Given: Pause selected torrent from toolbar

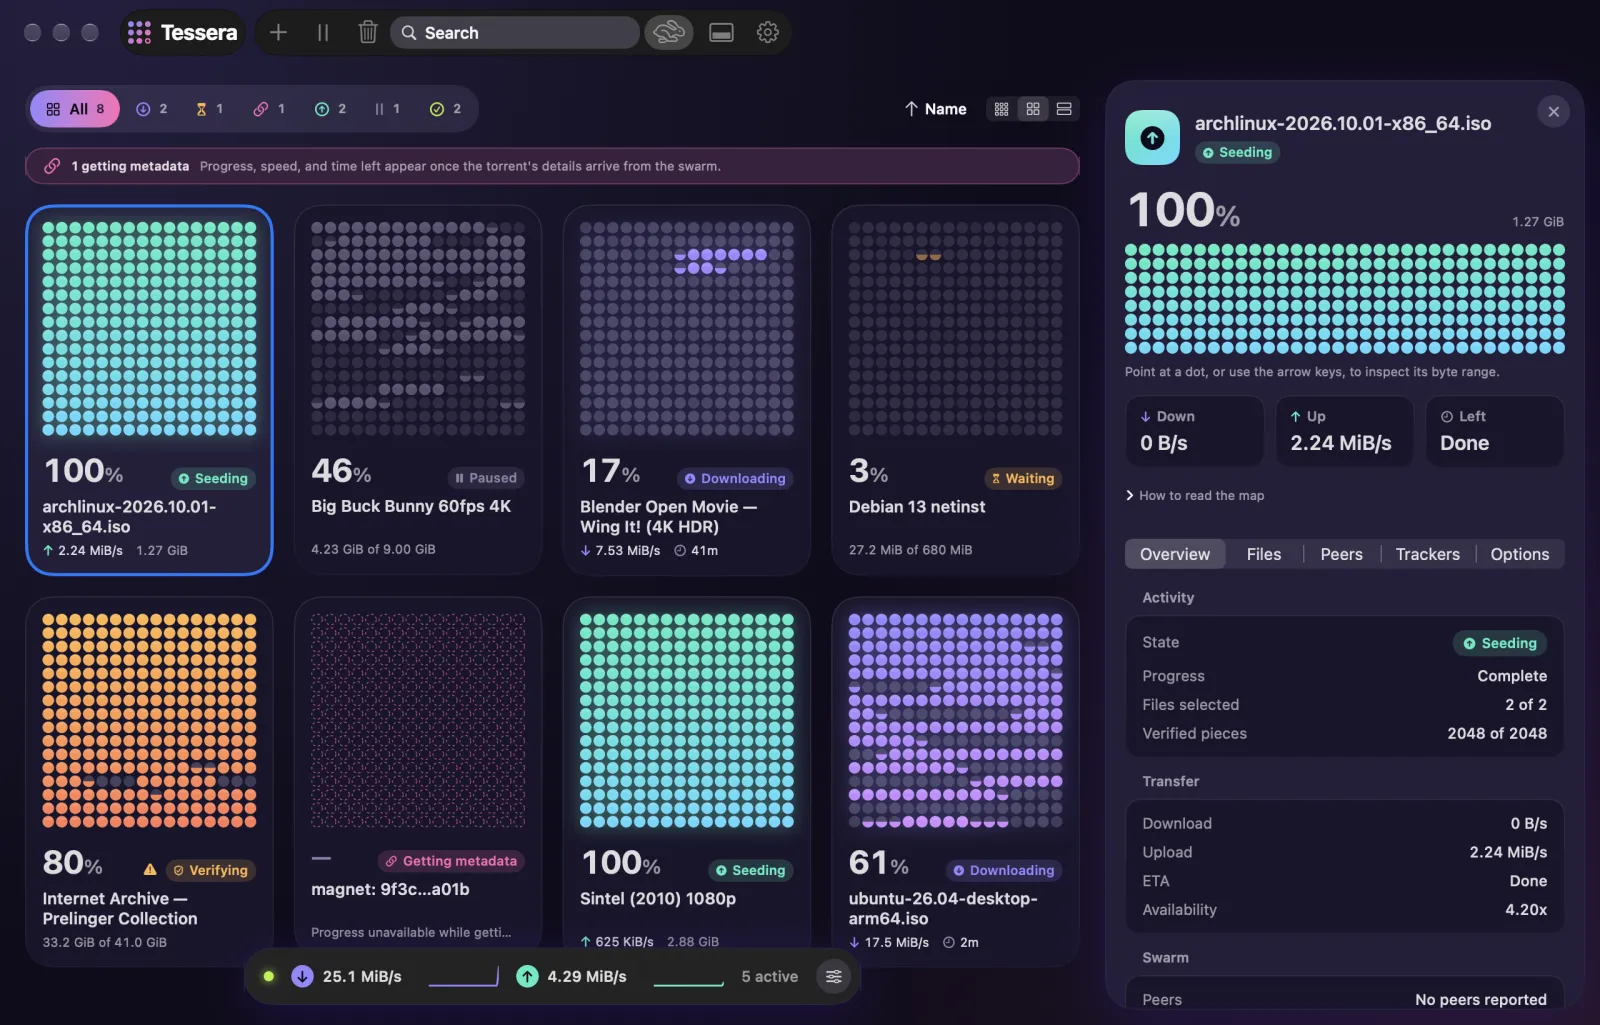Looking at the screenshot, I should coord(323,33).
